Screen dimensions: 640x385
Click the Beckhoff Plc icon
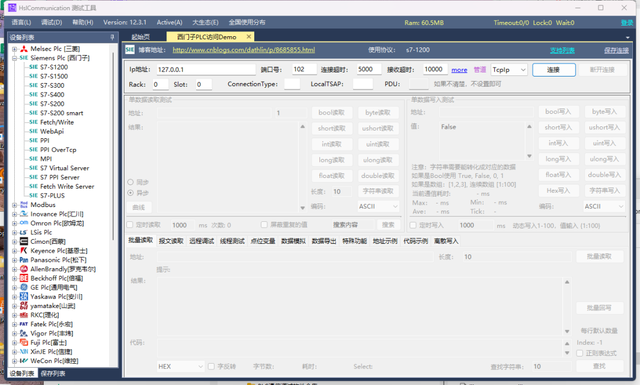(24, 278)
